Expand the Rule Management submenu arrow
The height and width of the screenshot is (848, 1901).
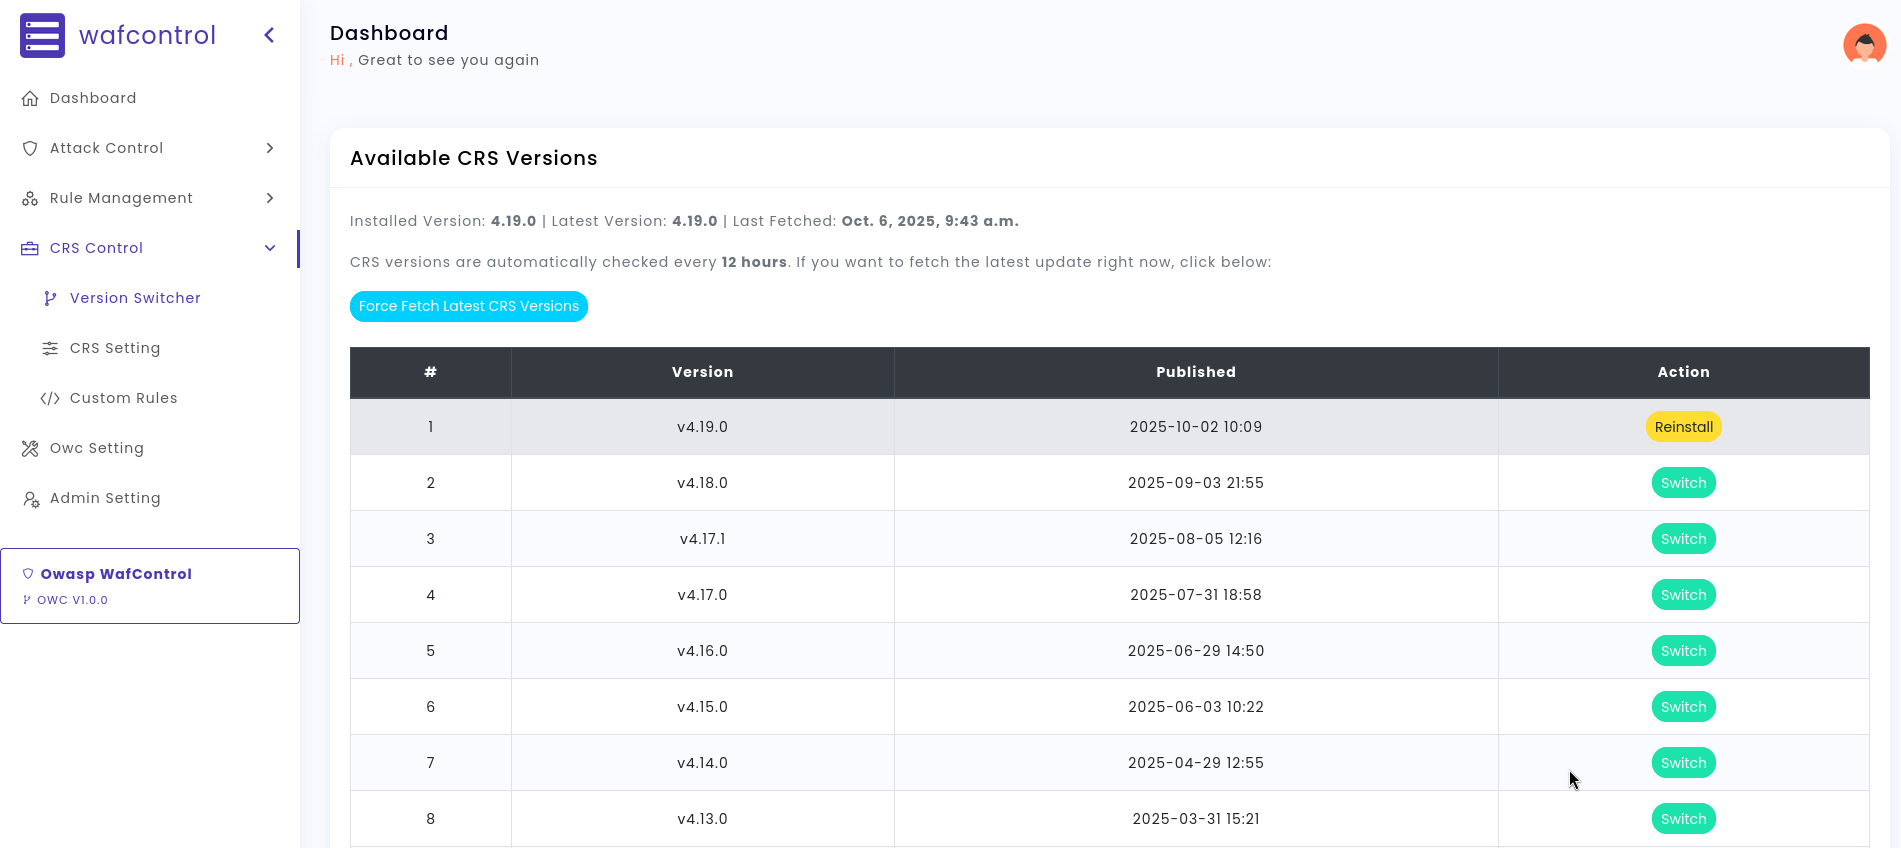270,198
